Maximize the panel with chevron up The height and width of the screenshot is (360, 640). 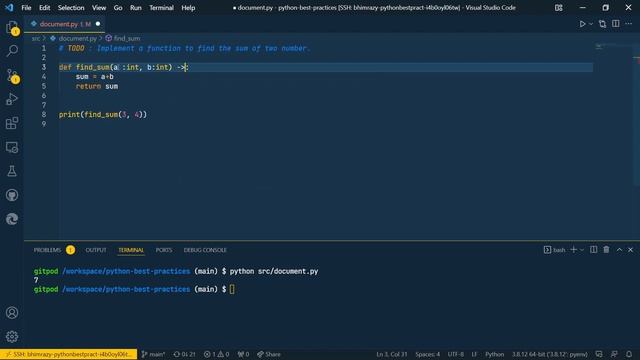click(x=619, y=250)
